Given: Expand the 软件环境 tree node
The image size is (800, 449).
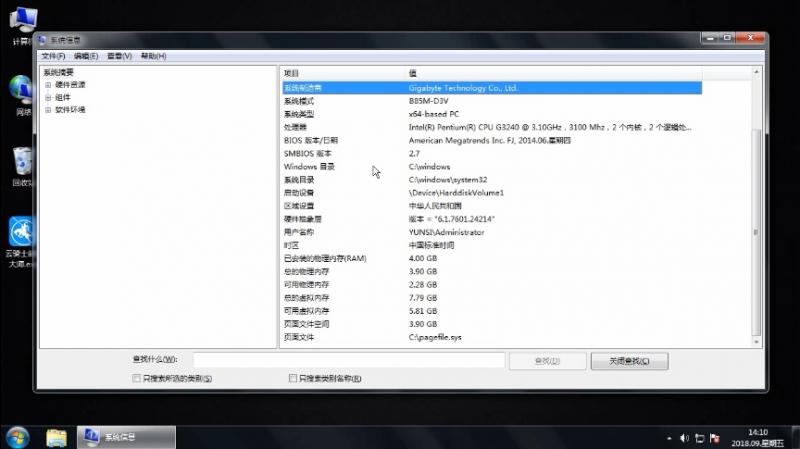Looking at the screenshot, I should click(x=48, y=110).
